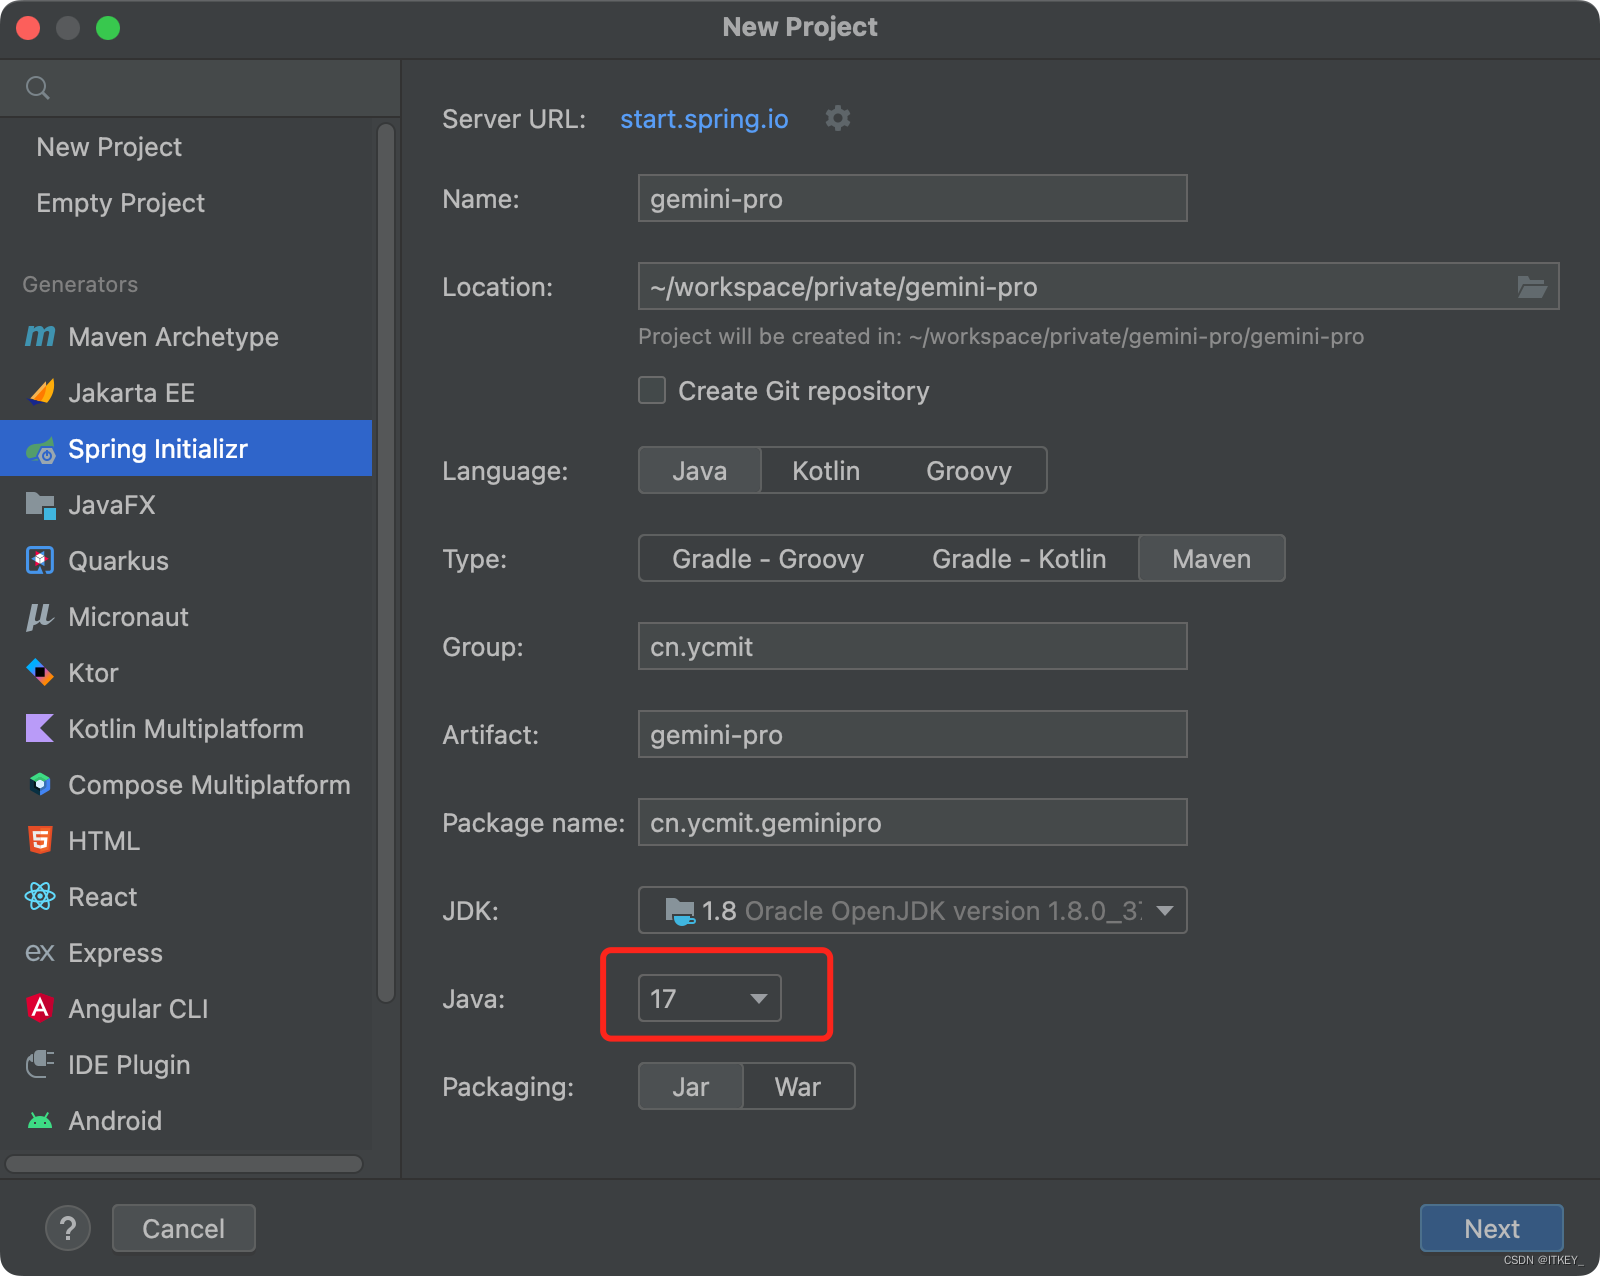Click the HTML5 shield icon
This screenshot has width=1600, height=1276.
[x=40, y=840]
